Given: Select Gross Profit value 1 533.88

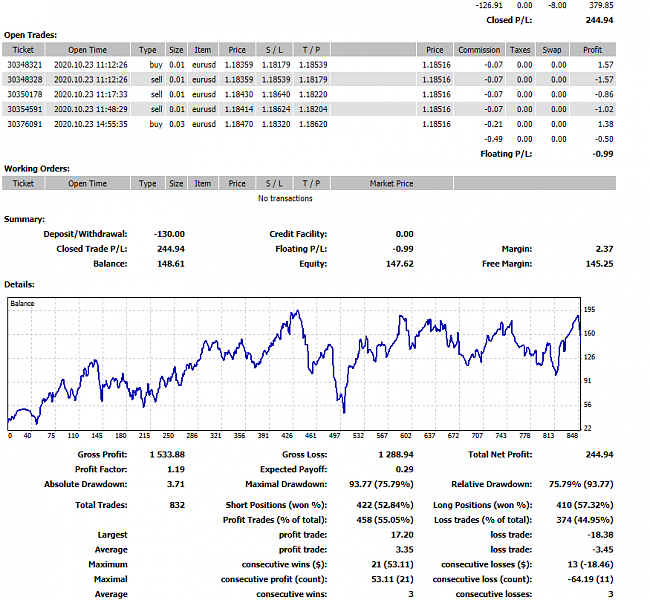Looking at the screenshot, I should (167, 455).
